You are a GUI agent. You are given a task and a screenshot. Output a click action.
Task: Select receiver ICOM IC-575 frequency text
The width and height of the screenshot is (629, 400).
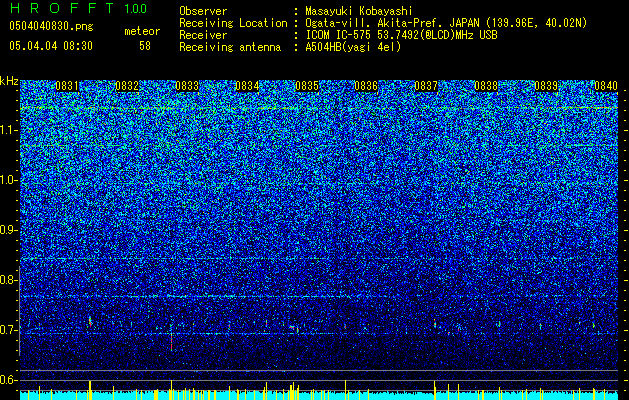click(x=401, y=35)
